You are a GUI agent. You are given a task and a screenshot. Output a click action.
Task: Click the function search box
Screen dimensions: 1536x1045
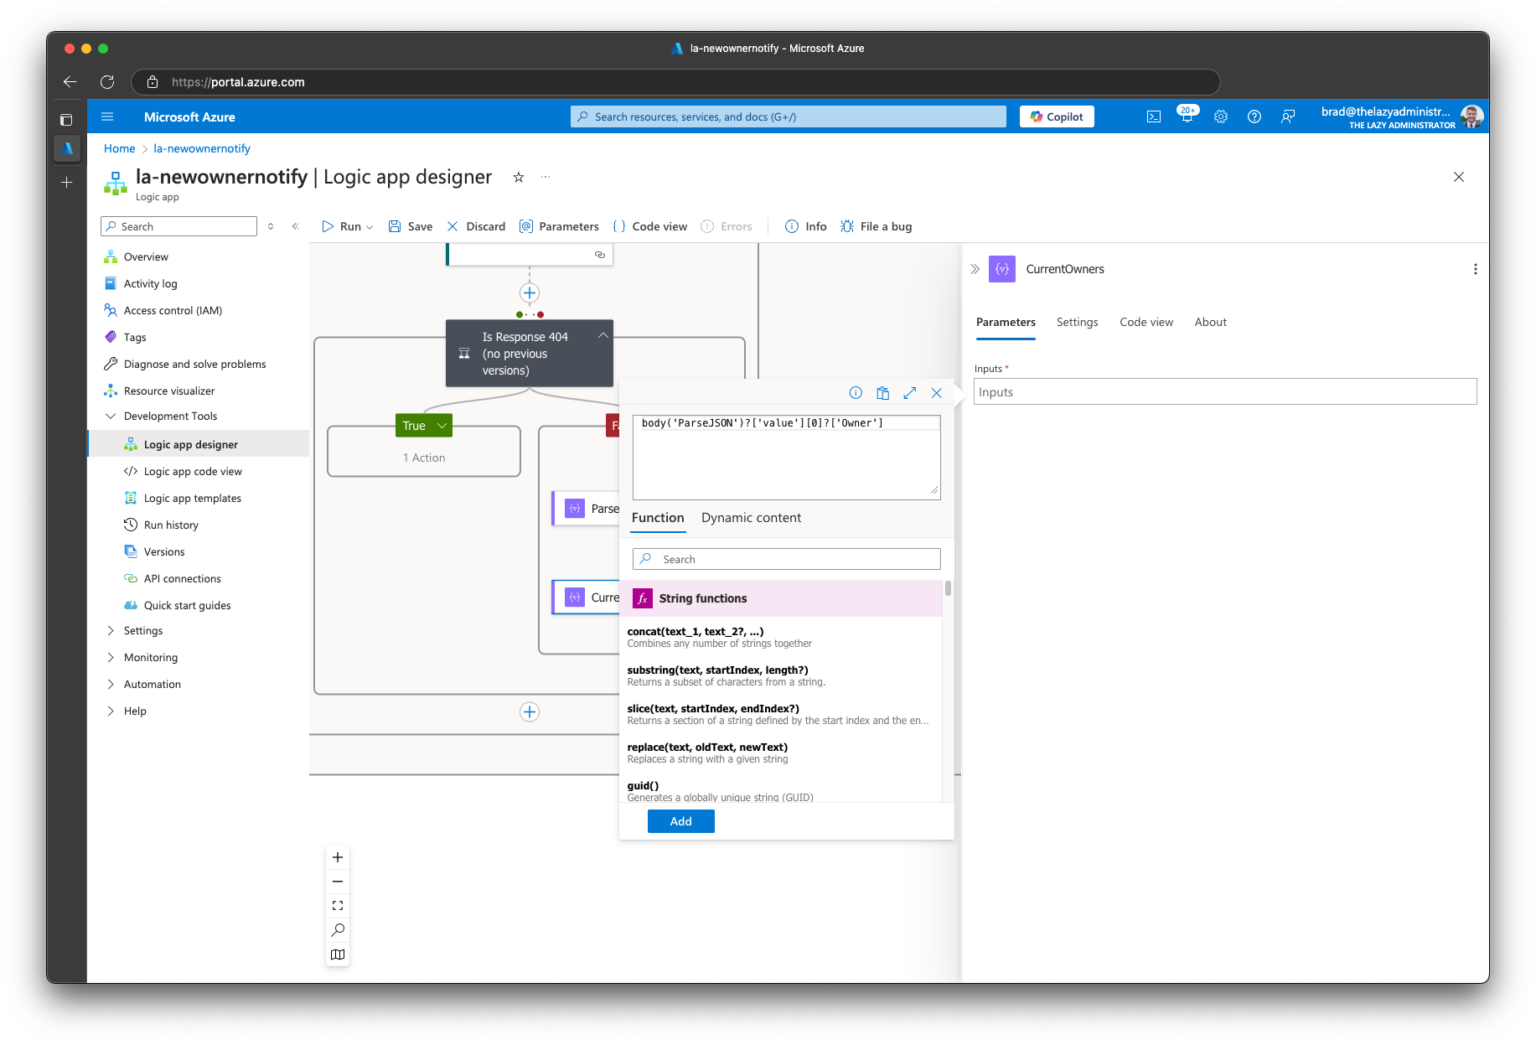[787, 560]
